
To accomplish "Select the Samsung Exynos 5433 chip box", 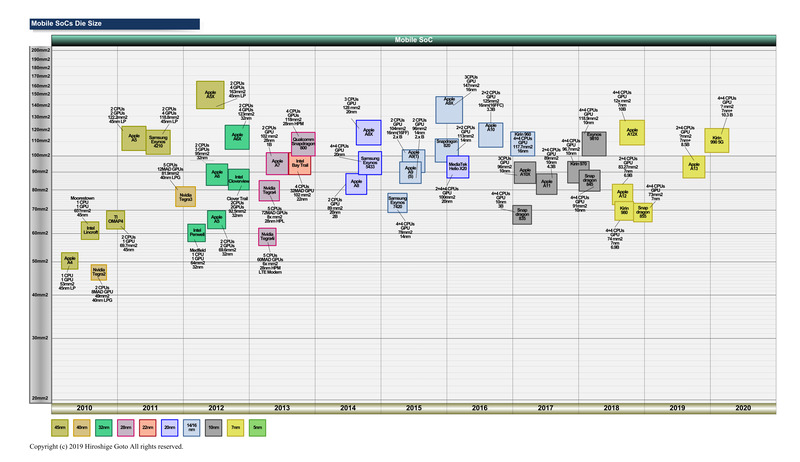I will tap(370, 163).
